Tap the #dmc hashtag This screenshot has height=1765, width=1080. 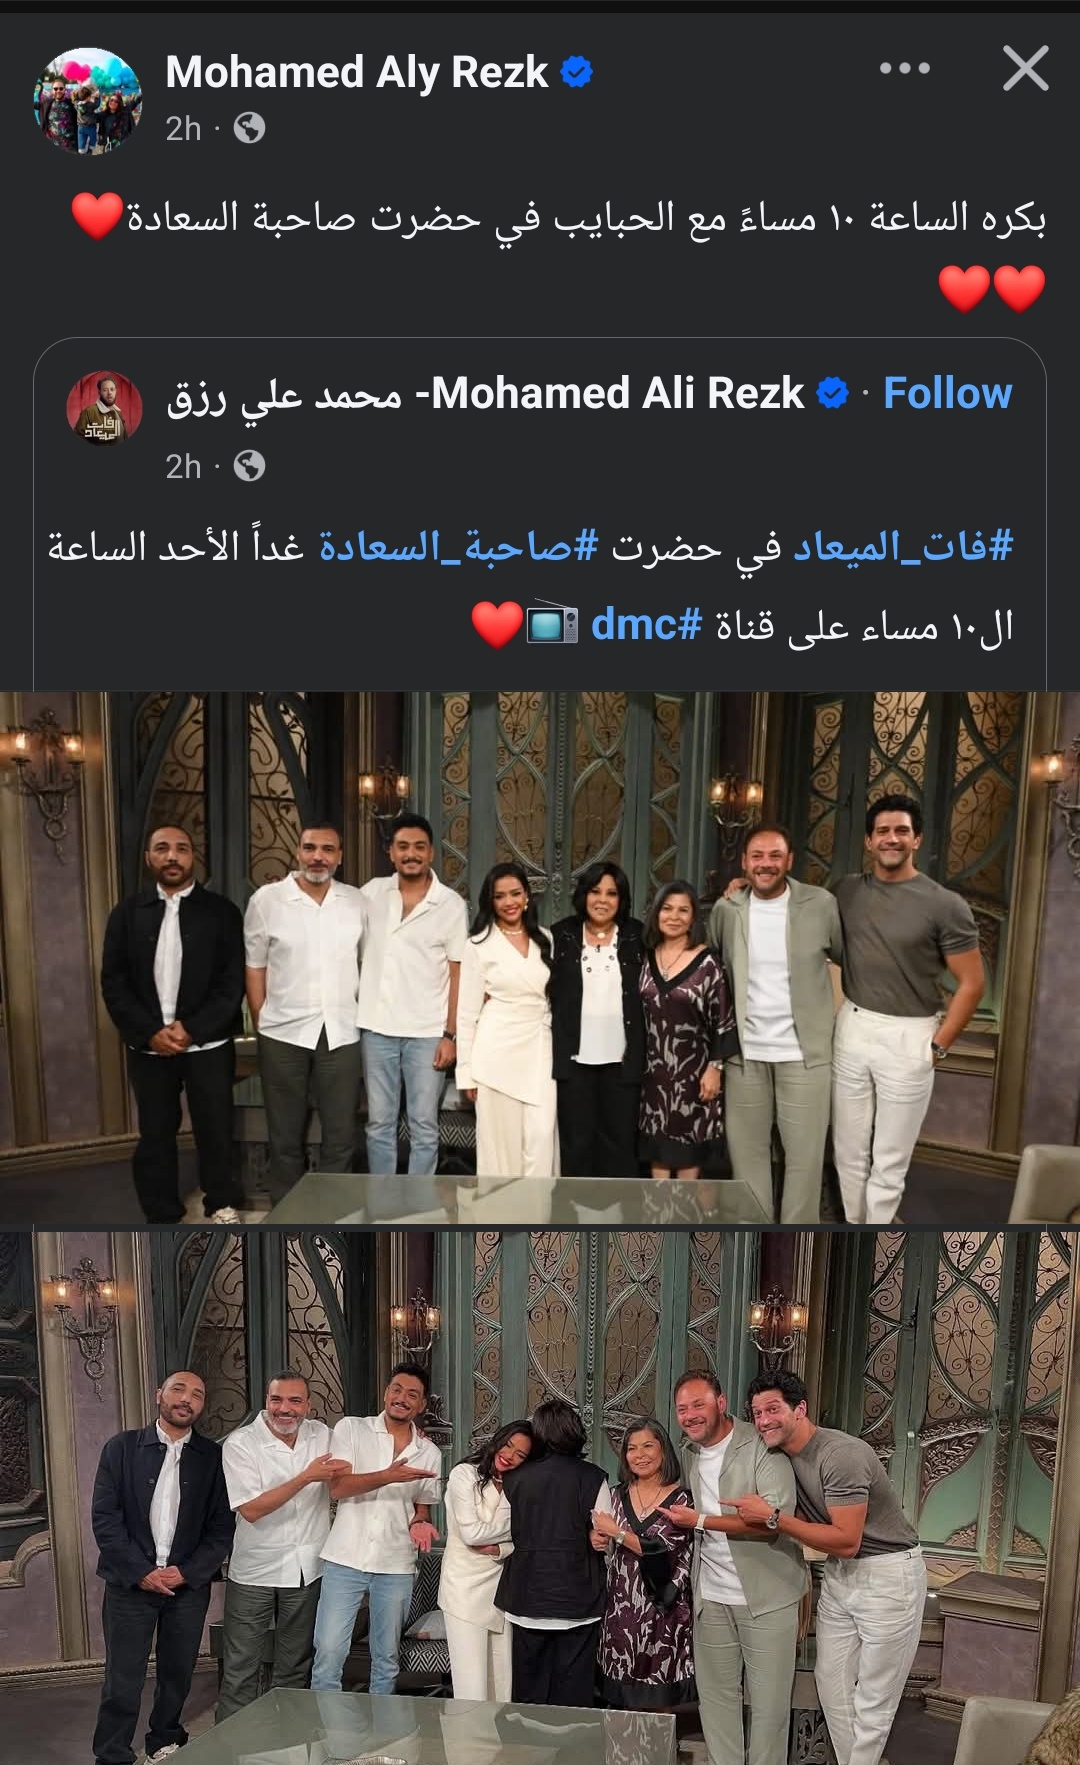click(647, 625)
